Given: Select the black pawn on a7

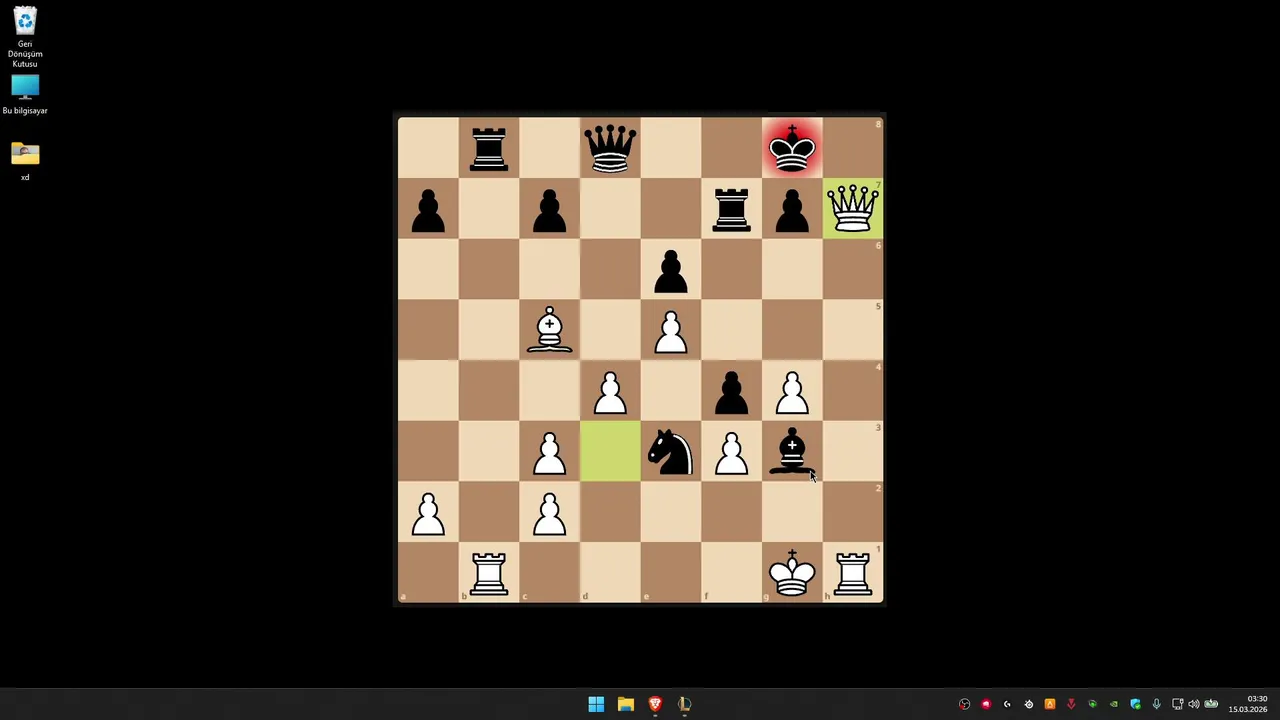Looking at the screenshot, I should (428, 209).
